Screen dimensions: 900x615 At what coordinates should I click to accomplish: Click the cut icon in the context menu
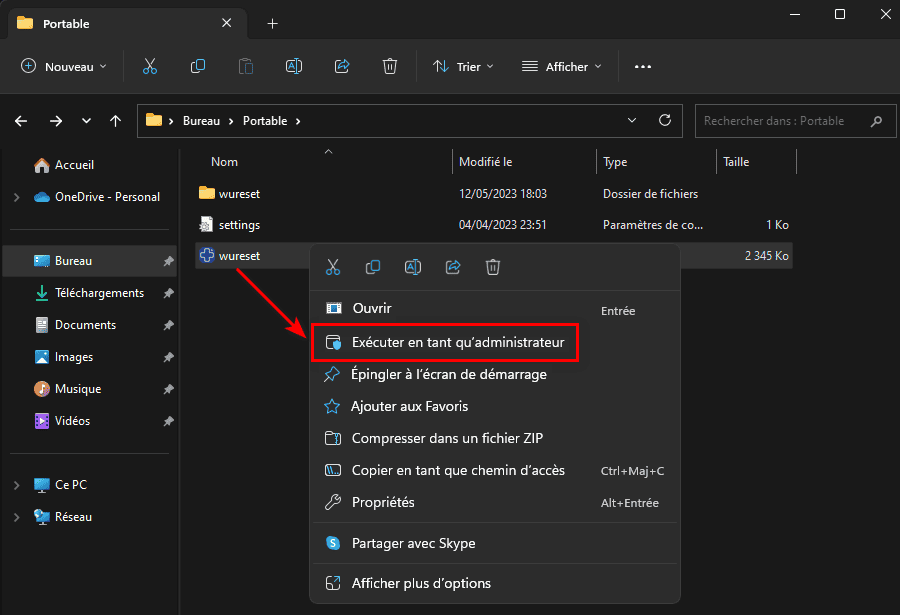pyautogui.click(x=333, y=267)
